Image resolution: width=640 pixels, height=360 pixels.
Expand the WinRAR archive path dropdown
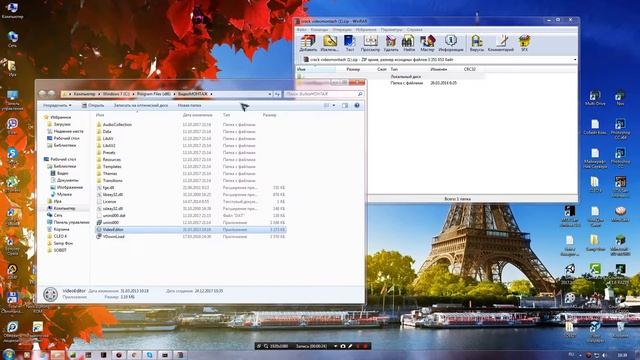pos(575,60)
